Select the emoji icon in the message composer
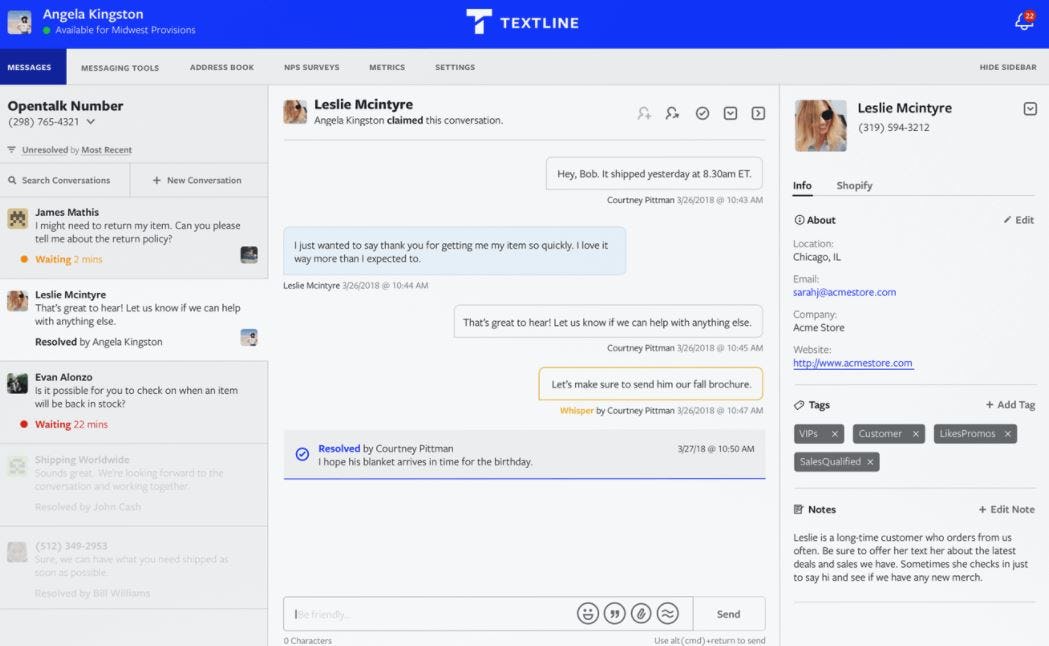 pos(588,612)
